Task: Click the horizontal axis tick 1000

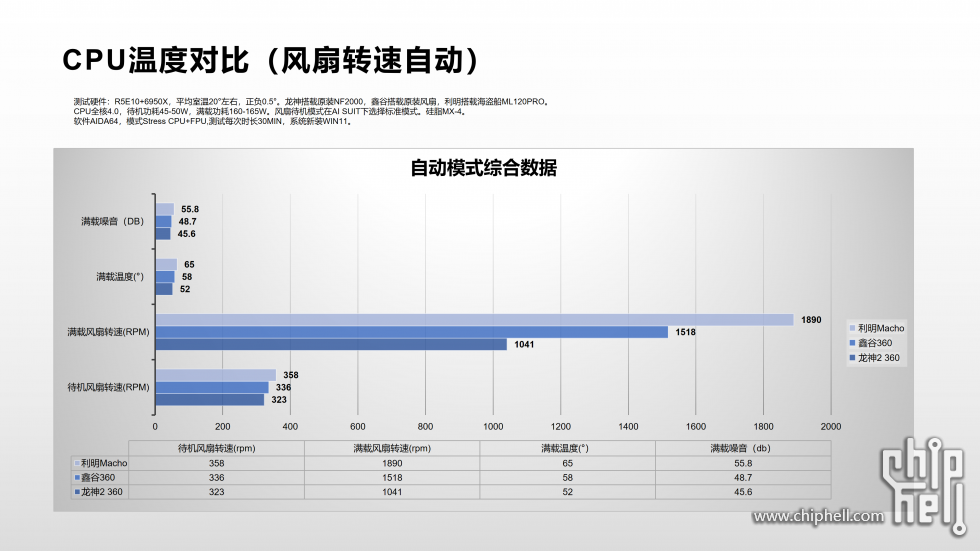Action: click(x=493, y=426)
